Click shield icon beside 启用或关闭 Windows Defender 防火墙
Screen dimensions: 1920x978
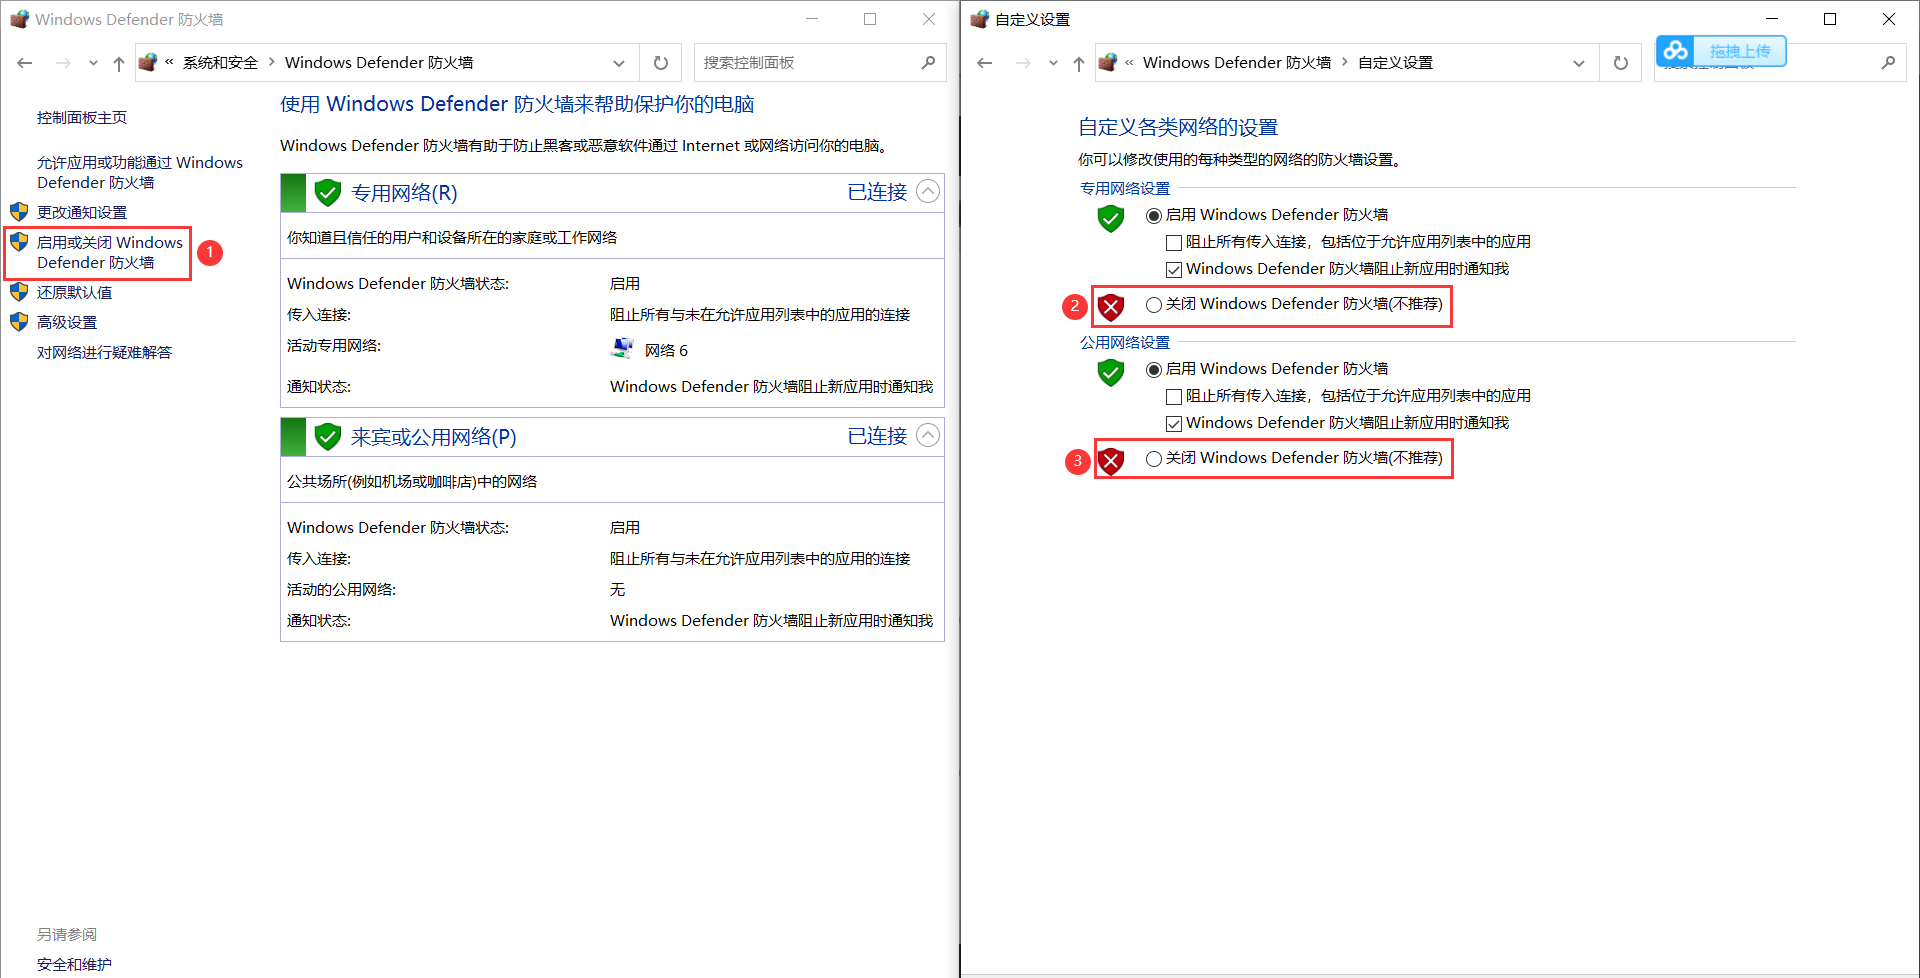(x=19, y=242)
